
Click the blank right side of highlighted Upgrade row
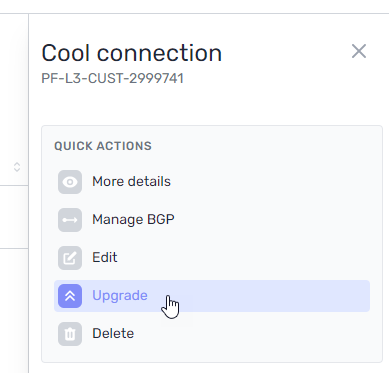[x=273, y=296]
